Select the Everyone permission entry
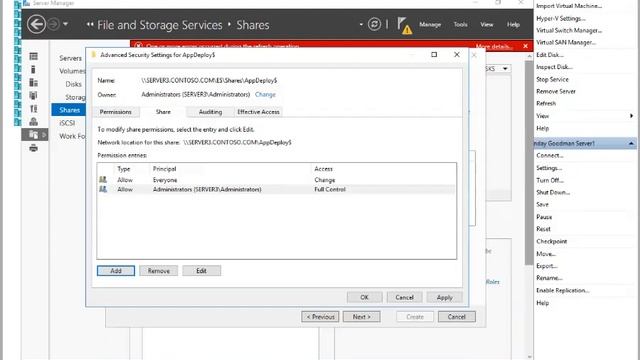 (x=276, y=180)
